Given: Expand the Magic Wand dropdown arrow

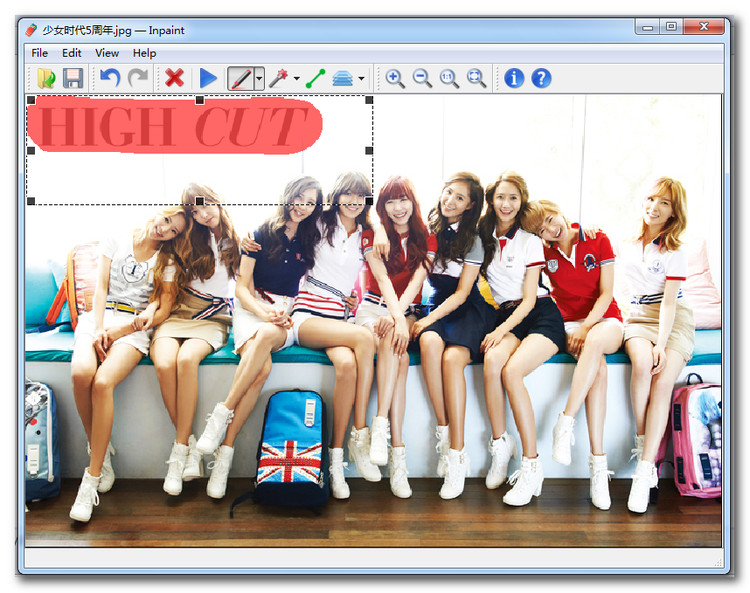Looking at the screenshot, I should tap(297, 78).
